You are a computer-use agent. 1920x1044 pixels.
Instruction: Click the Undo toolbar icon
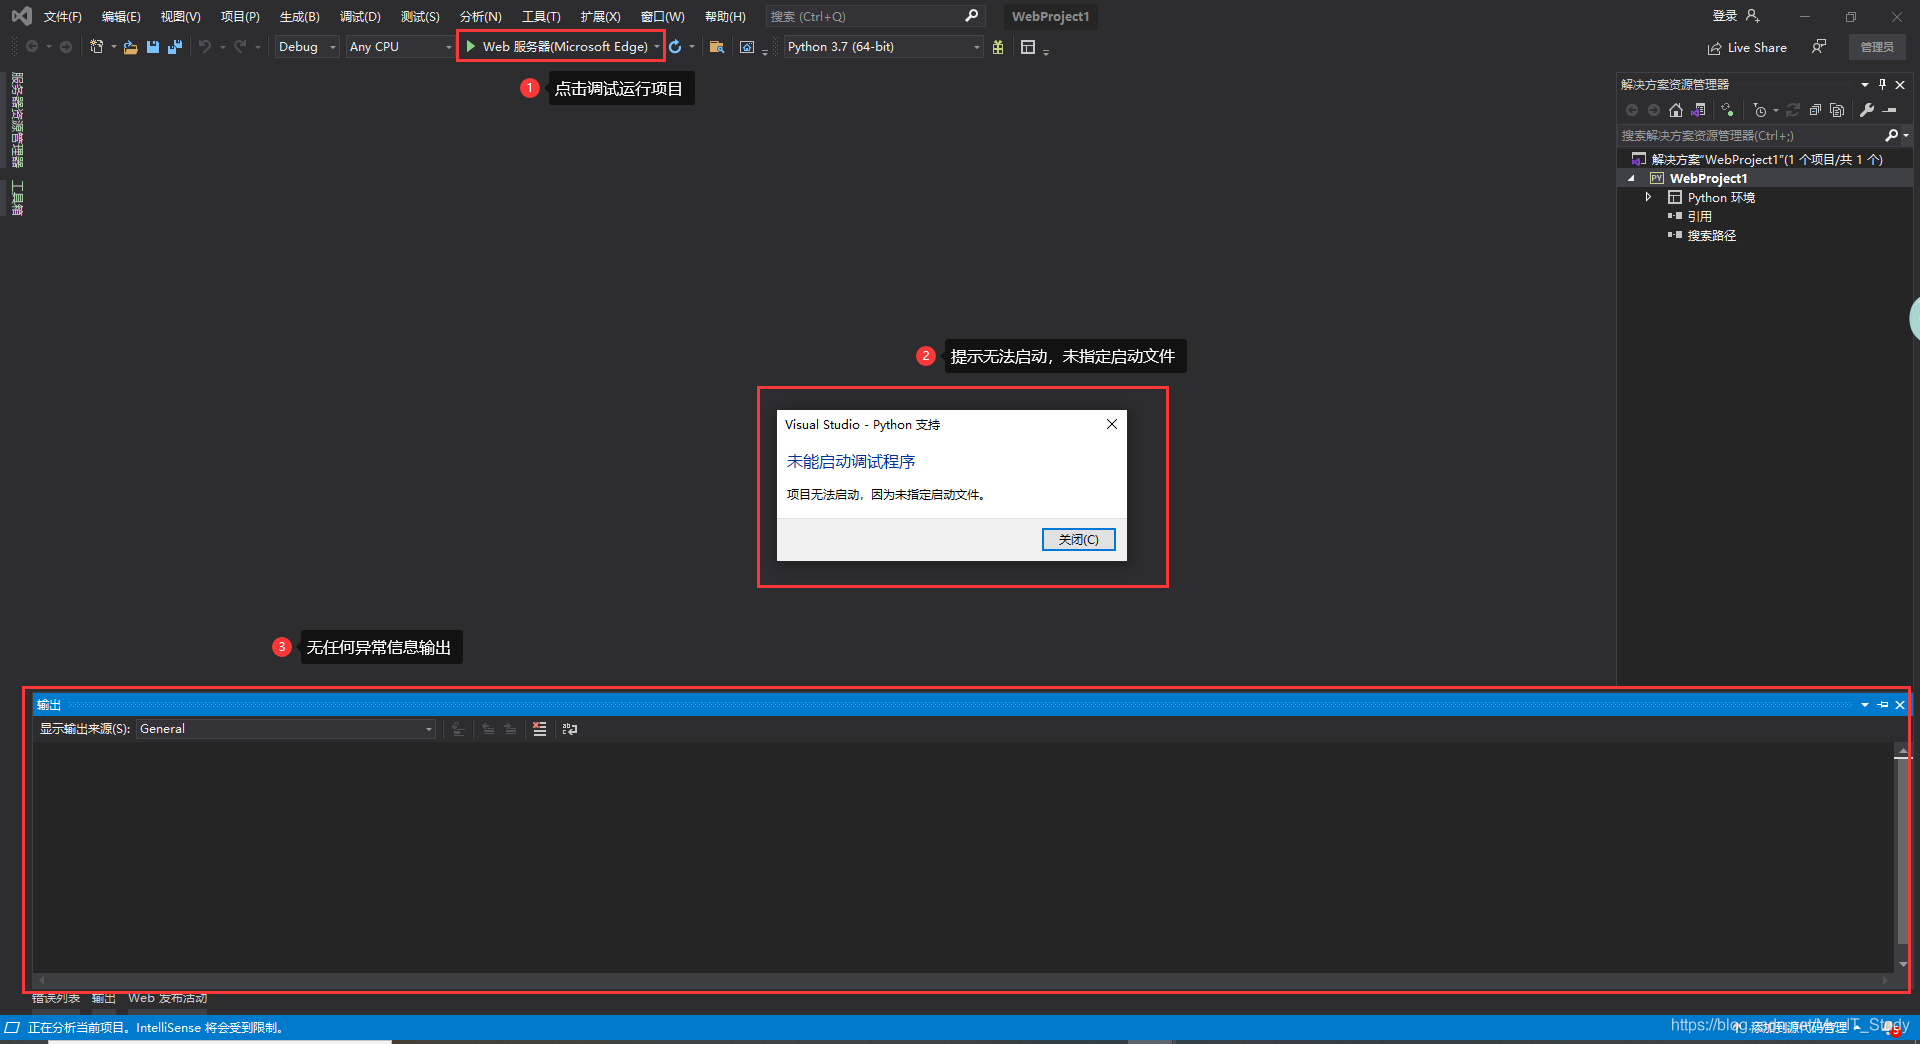pyautogui.click(x=204, y=47)
